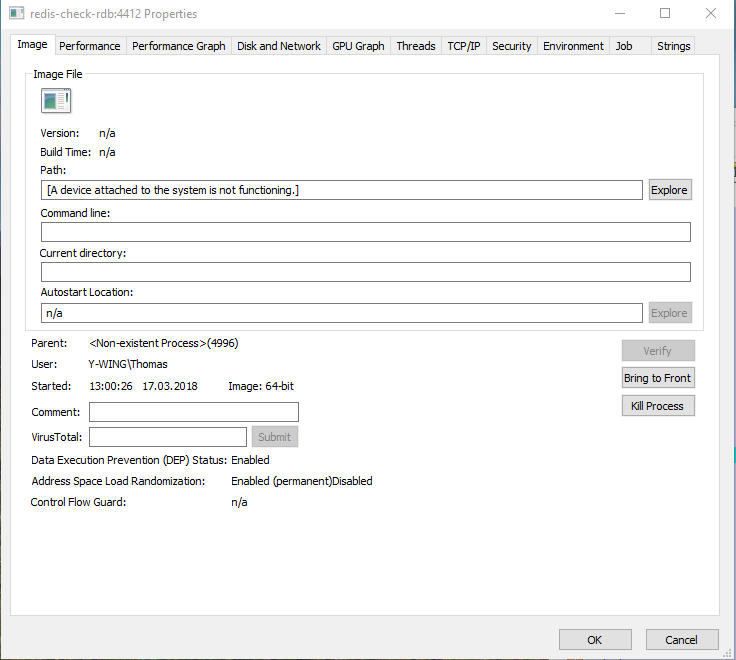736x660 pixels.
Task: Click the 'Image: 64-bit' text
Action: click(261, 386)
